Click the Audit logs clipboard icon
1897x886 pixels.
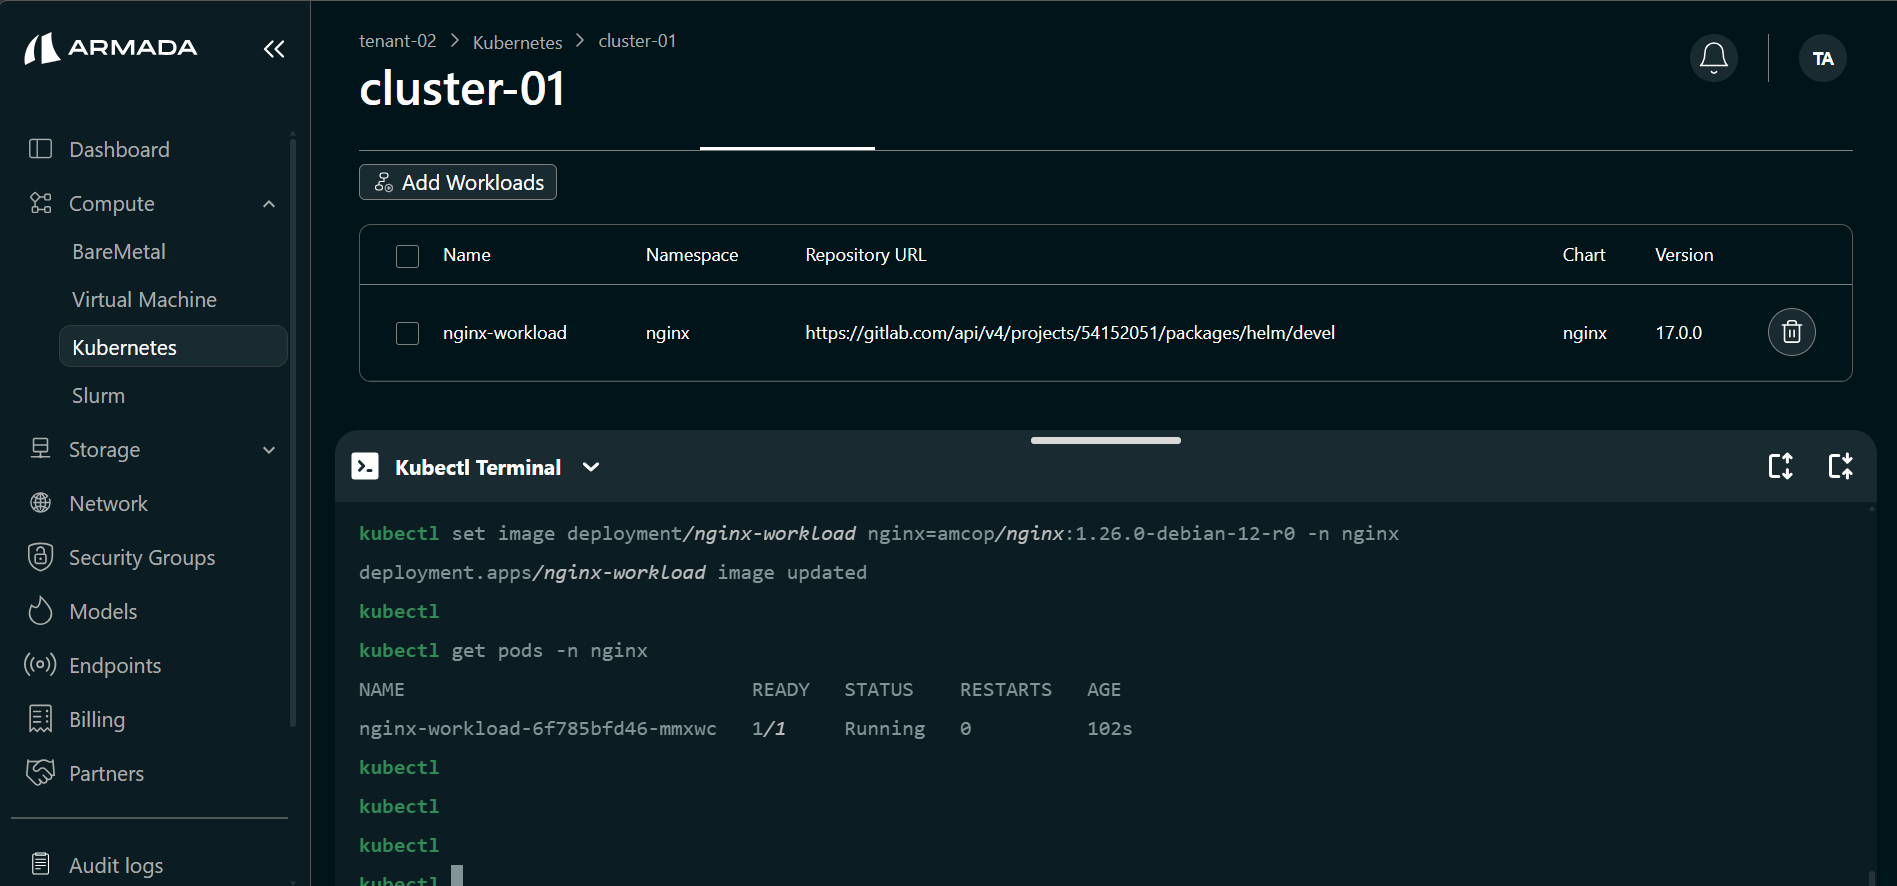(40, 865)
